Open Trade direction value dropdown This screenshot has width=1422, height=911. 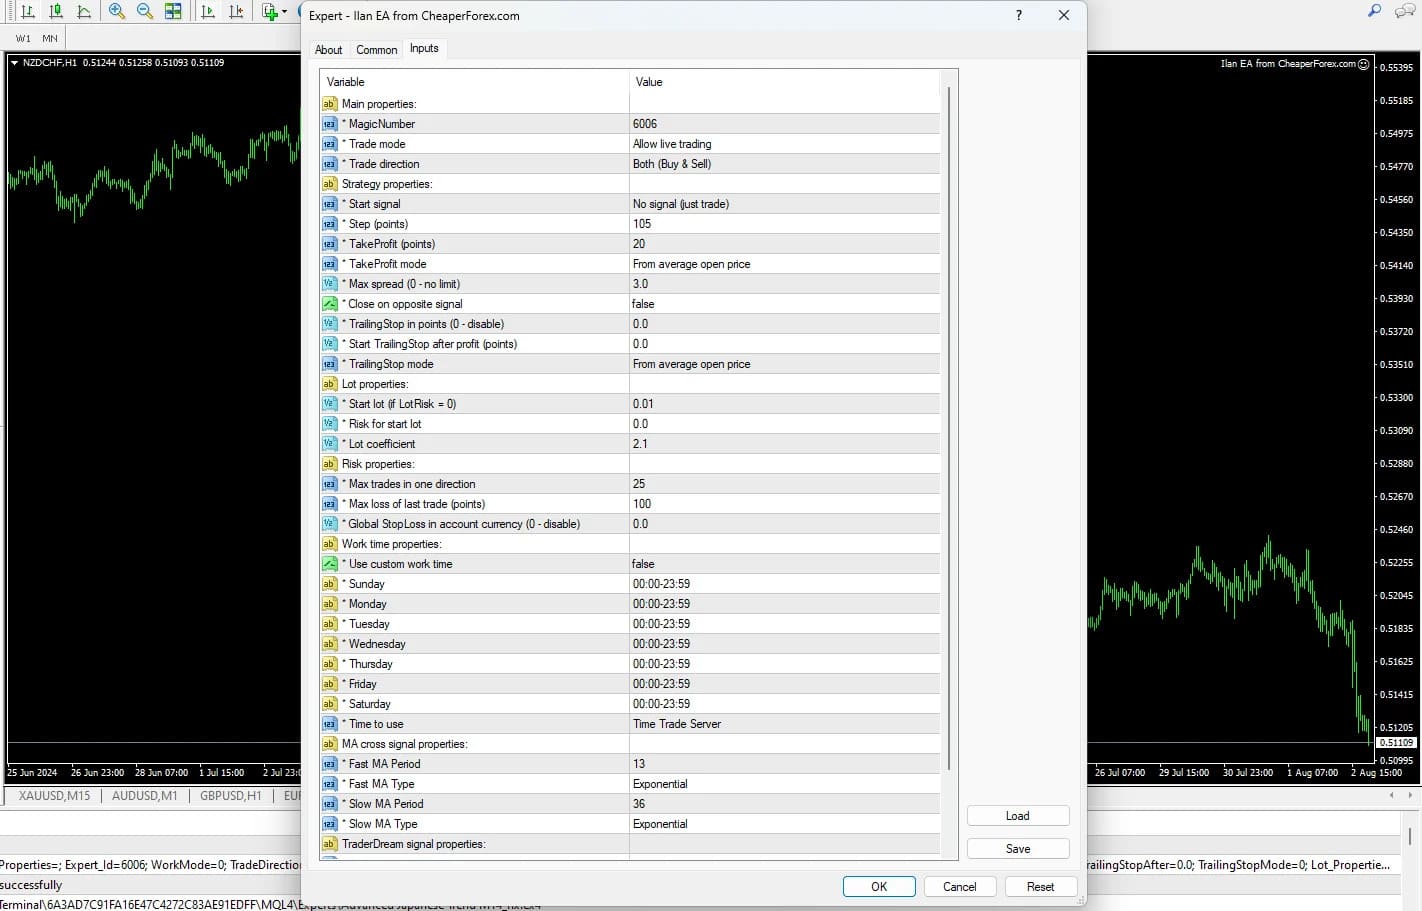point(784,164)
